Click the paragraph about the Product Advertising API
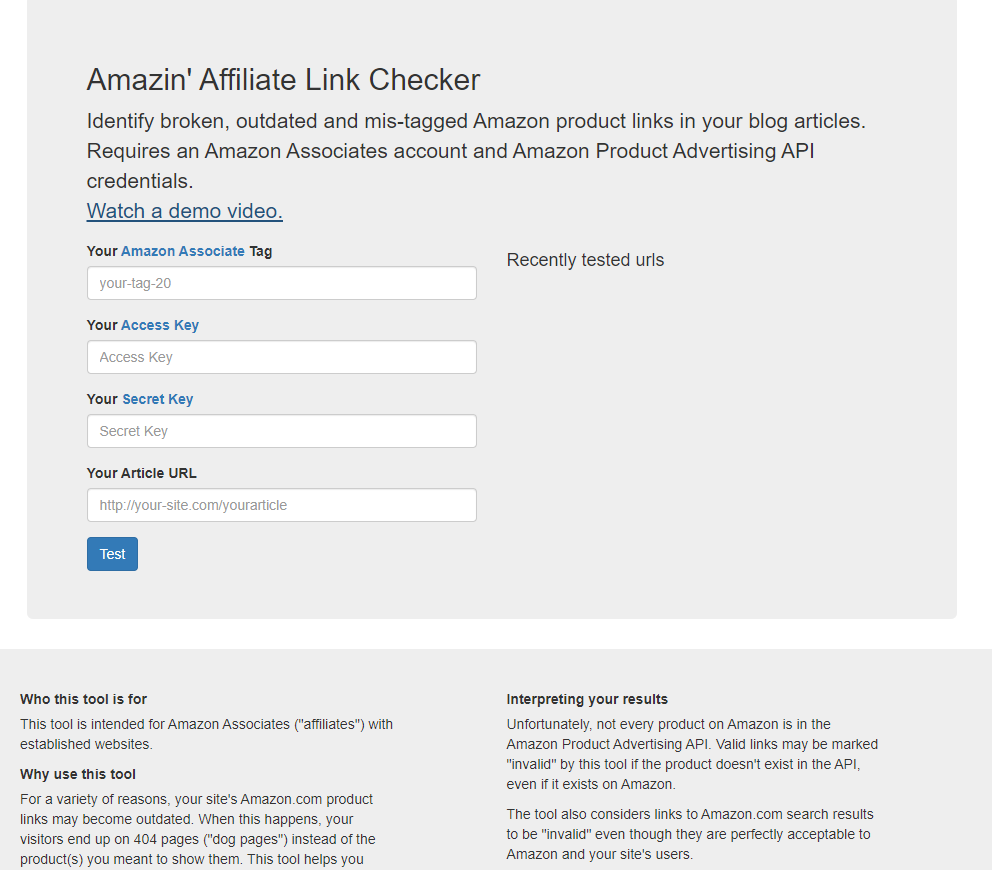992x870 pixels. (692, 754)
